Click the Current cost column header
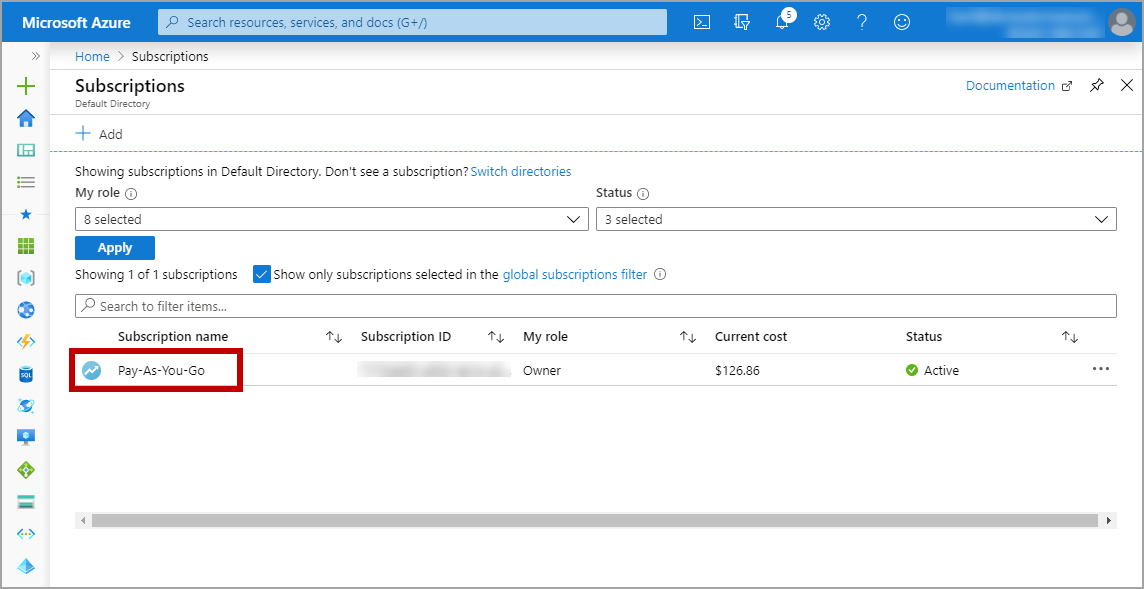The width and height of the screenshot is (1144, 589). coord(751,336)
